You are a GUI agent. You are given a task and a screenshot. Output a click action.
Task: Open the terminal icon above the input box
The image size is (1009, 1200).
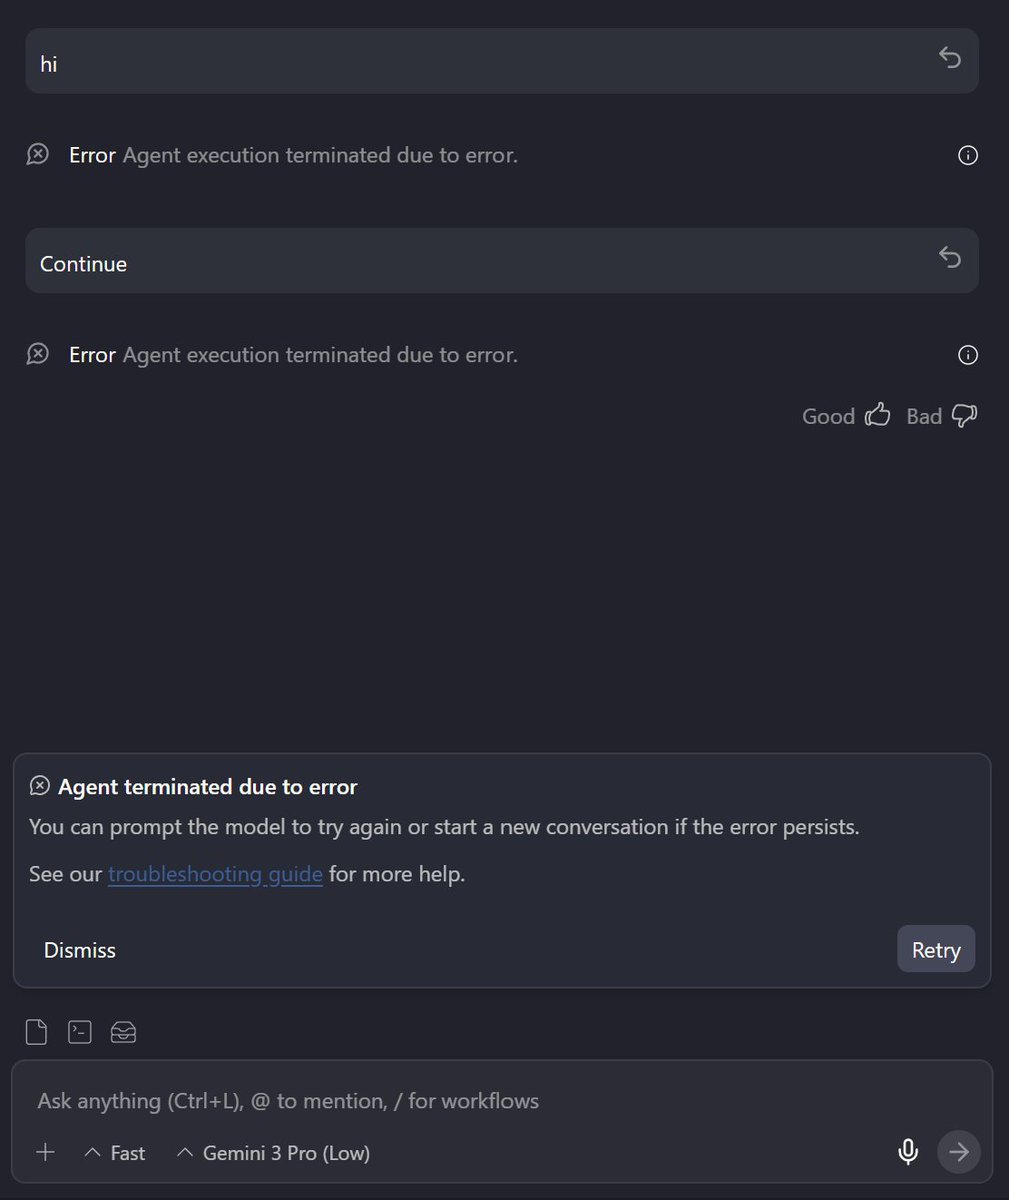80,1032
